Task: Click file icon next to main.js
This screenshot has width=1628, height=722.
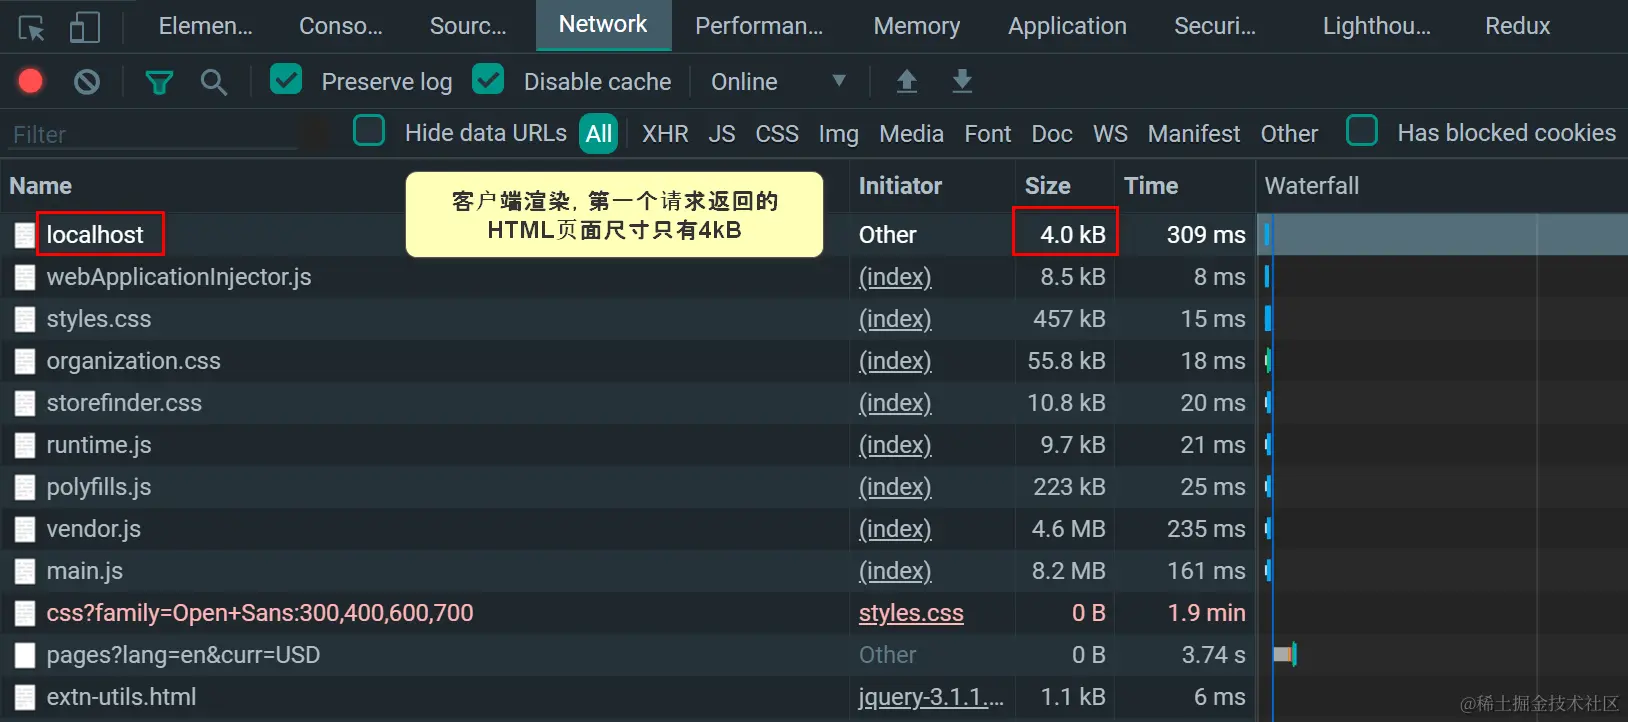Action: pyautogui.click(x=25, y=571)
